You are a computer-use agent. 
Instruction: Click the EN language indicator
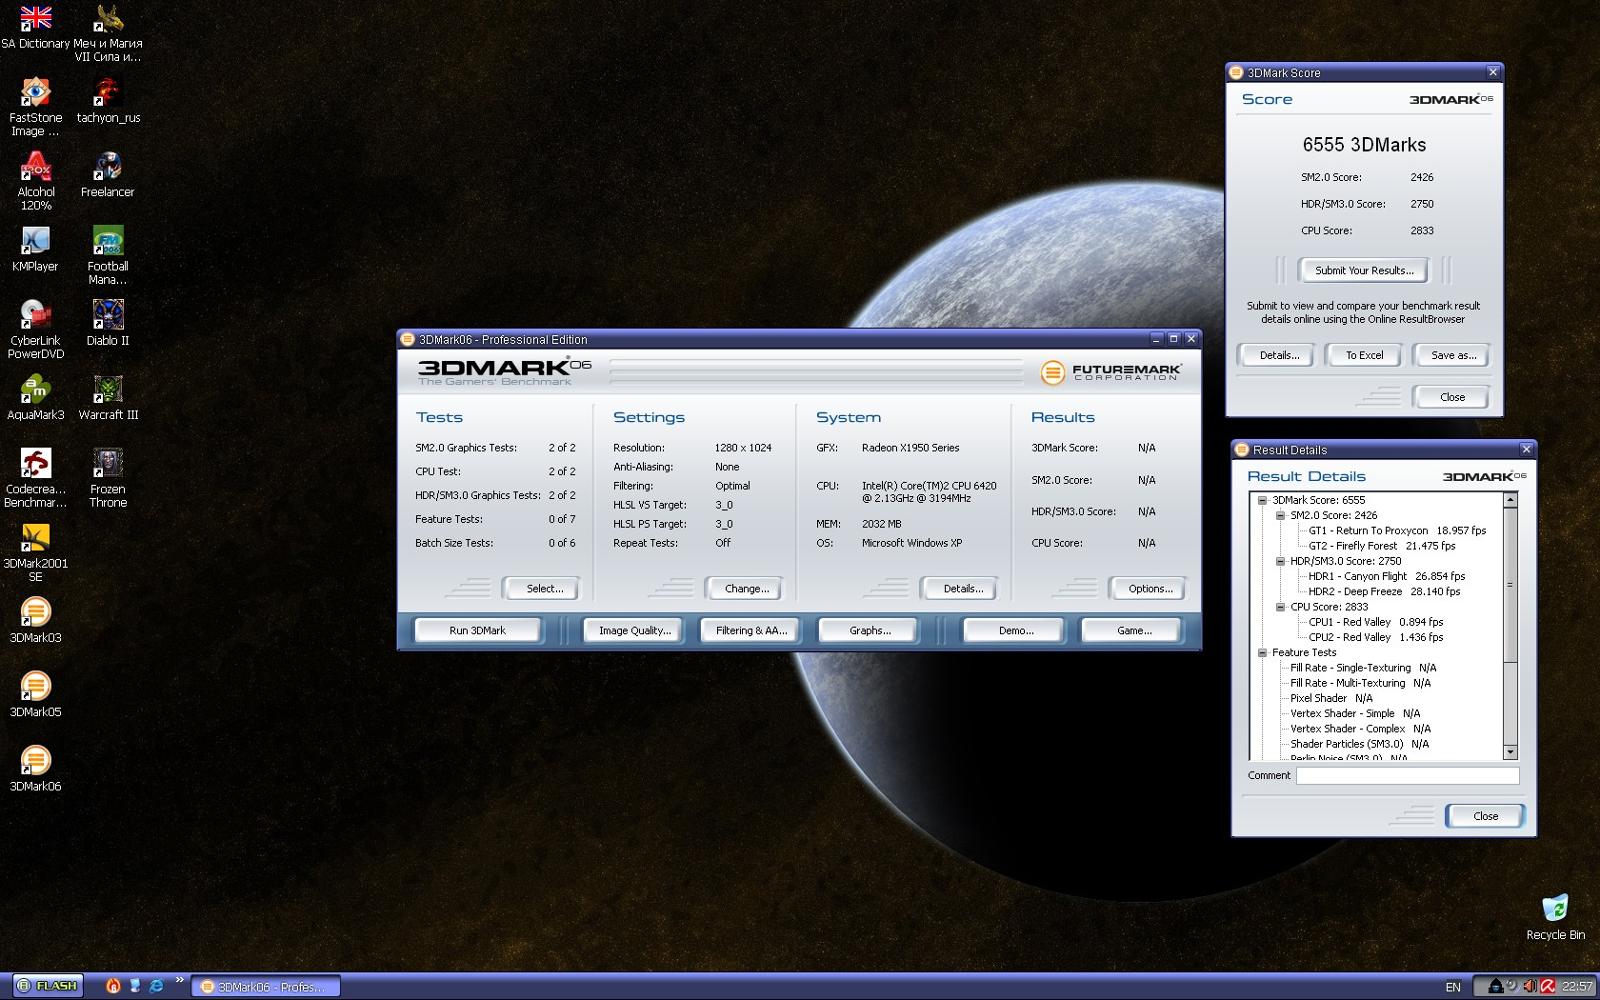pyautogui.click(x=1453, y=987)
